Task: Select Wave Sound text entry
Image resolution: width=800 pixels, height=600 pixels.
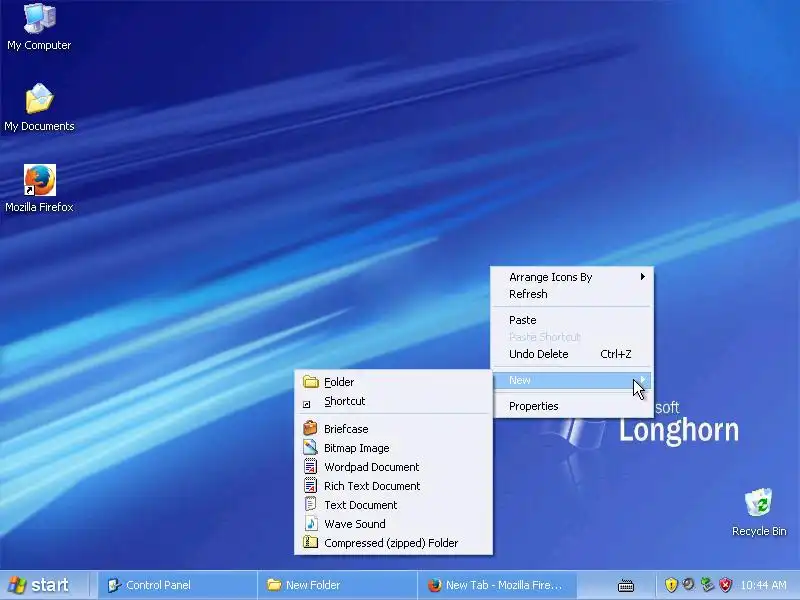Action: 355,524
